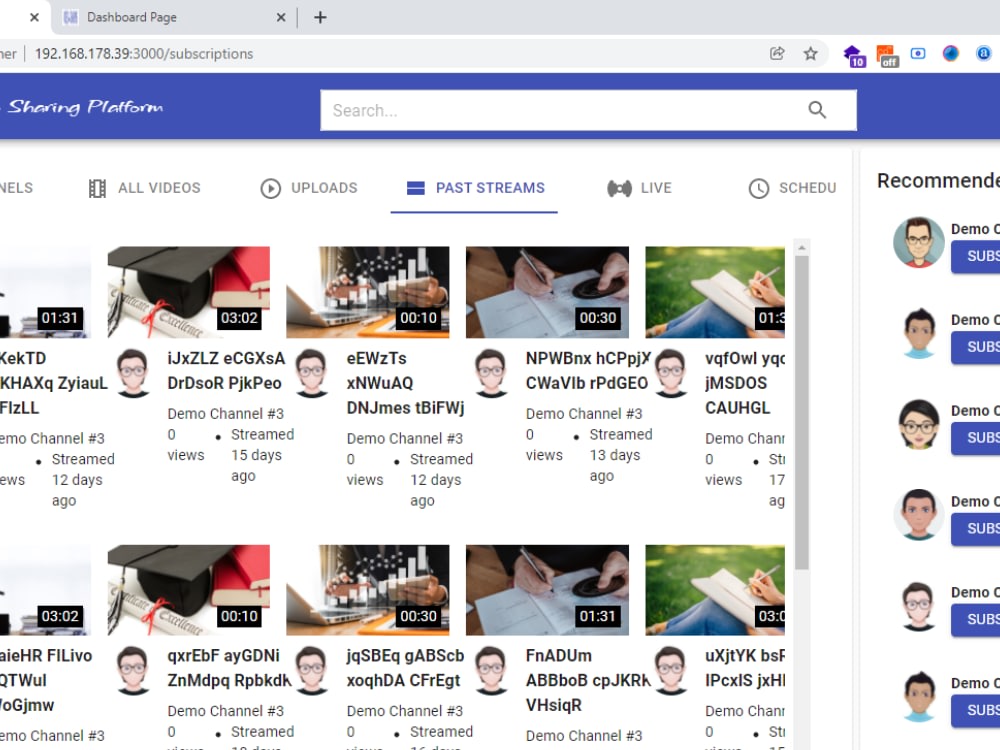Screen dimensions: 1000x750
Task: Subscribe to the fourth recommended channel
Action: 976,529
